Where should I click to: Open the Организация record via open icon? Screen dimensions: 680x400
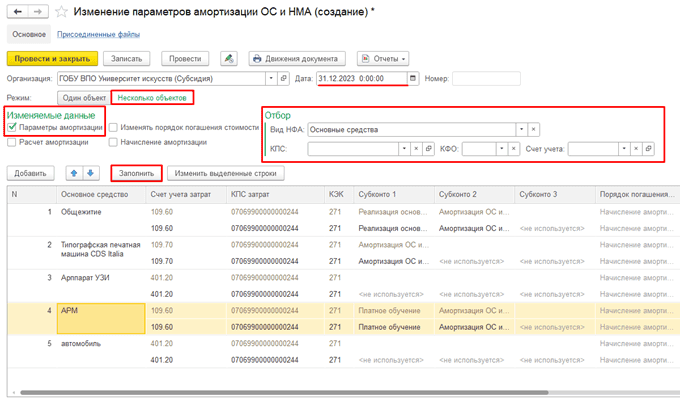(x=284, y=79)
